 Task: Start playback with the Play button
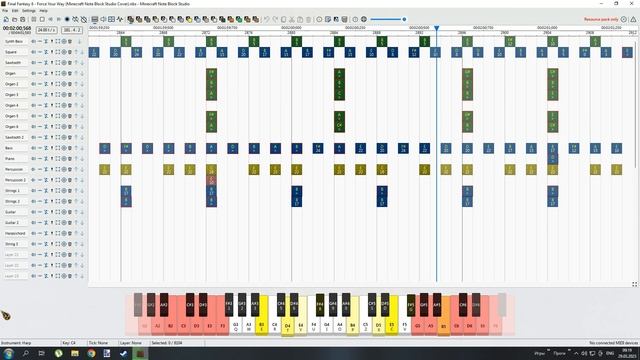pos(34,19)
